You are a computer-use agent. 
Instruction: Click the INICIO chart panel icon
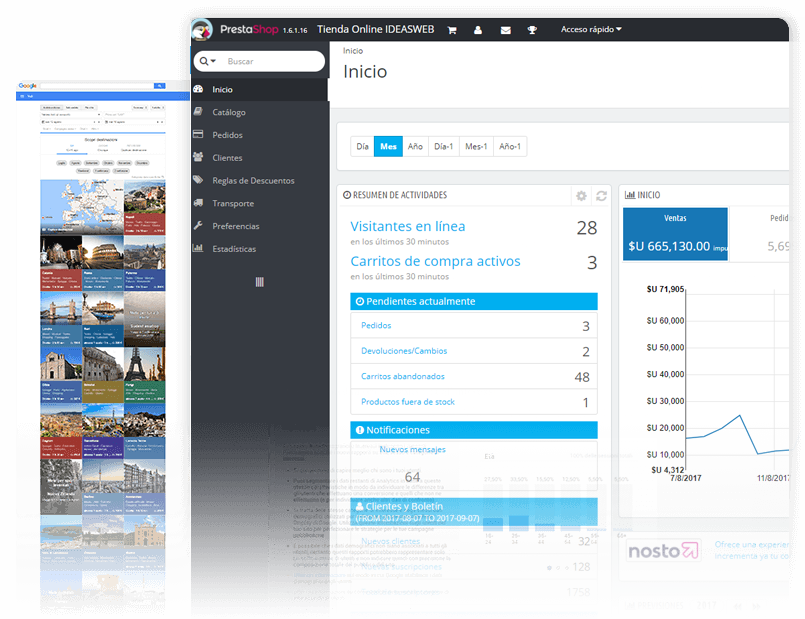pos(629,195)
